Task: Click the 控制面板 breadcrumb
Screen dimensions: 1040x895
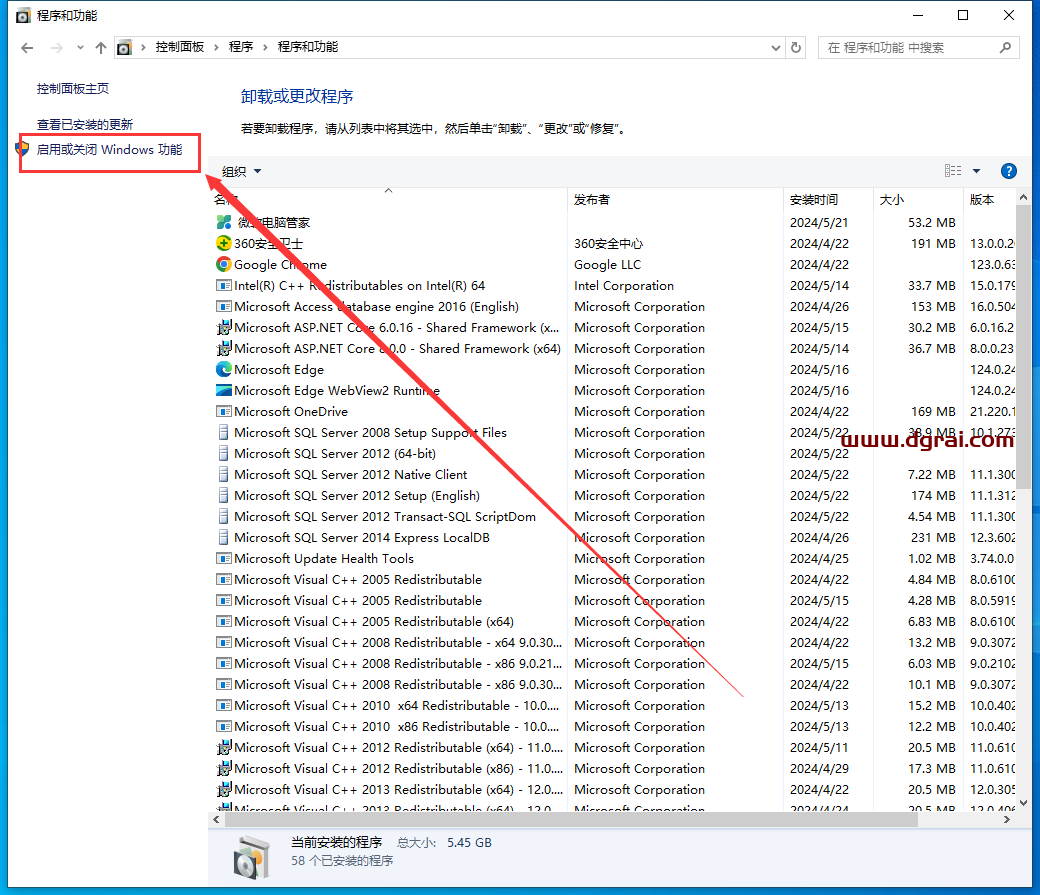Action: coord(180,47)
